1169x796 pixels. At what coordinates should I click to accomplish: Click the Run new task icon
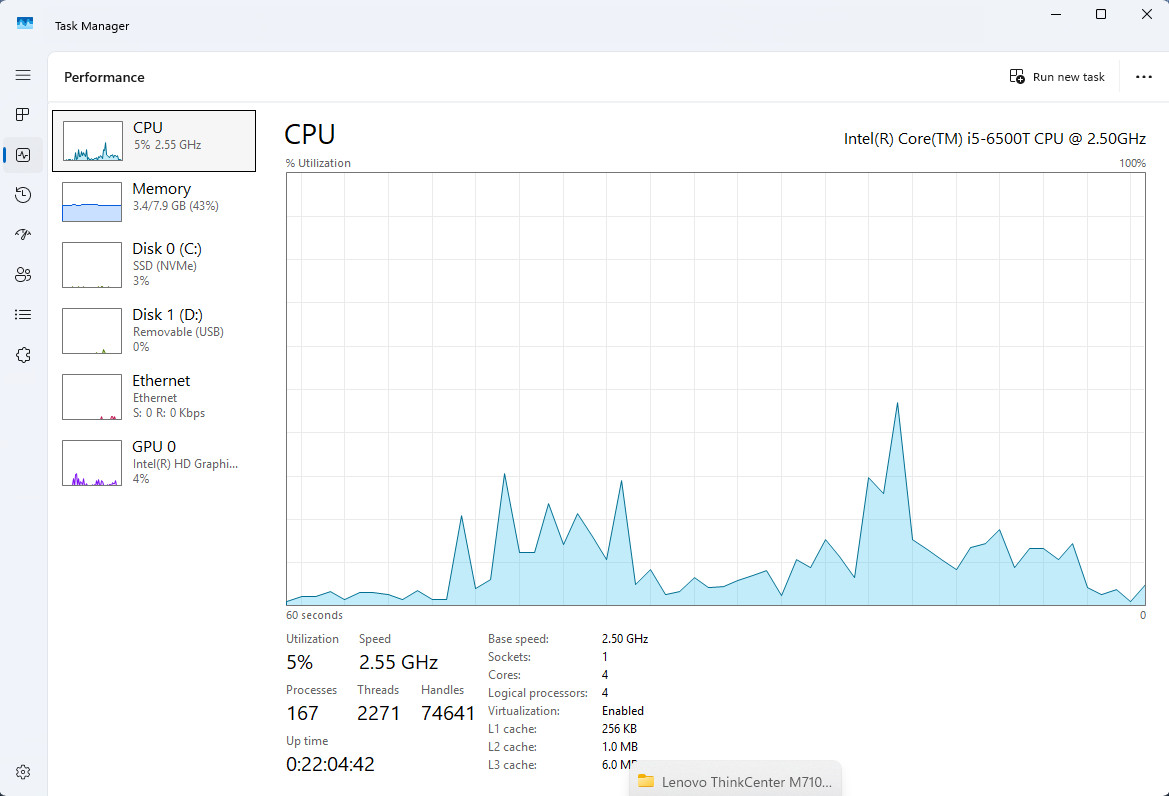pos(1017,77)
